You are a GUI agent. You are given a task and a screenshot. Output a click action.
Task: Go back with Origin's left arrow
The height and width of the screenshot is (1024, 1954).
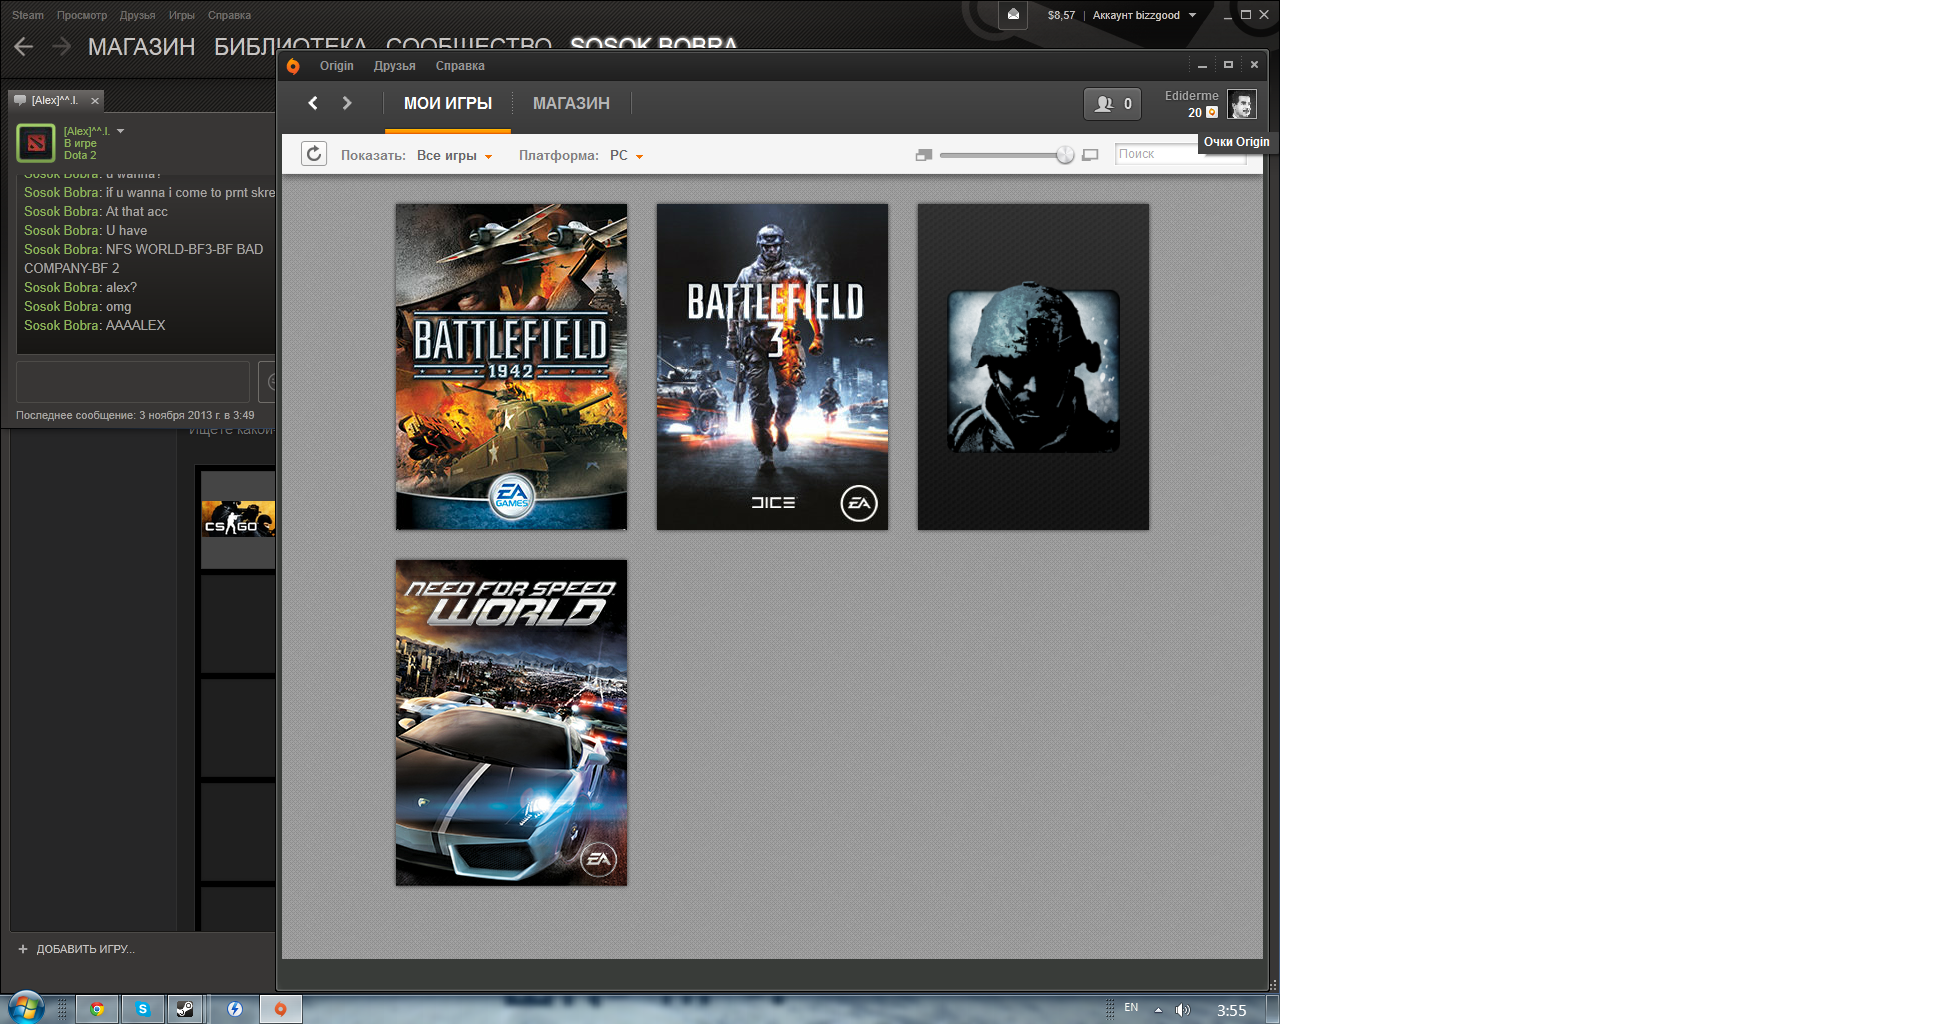pos(313,103)
